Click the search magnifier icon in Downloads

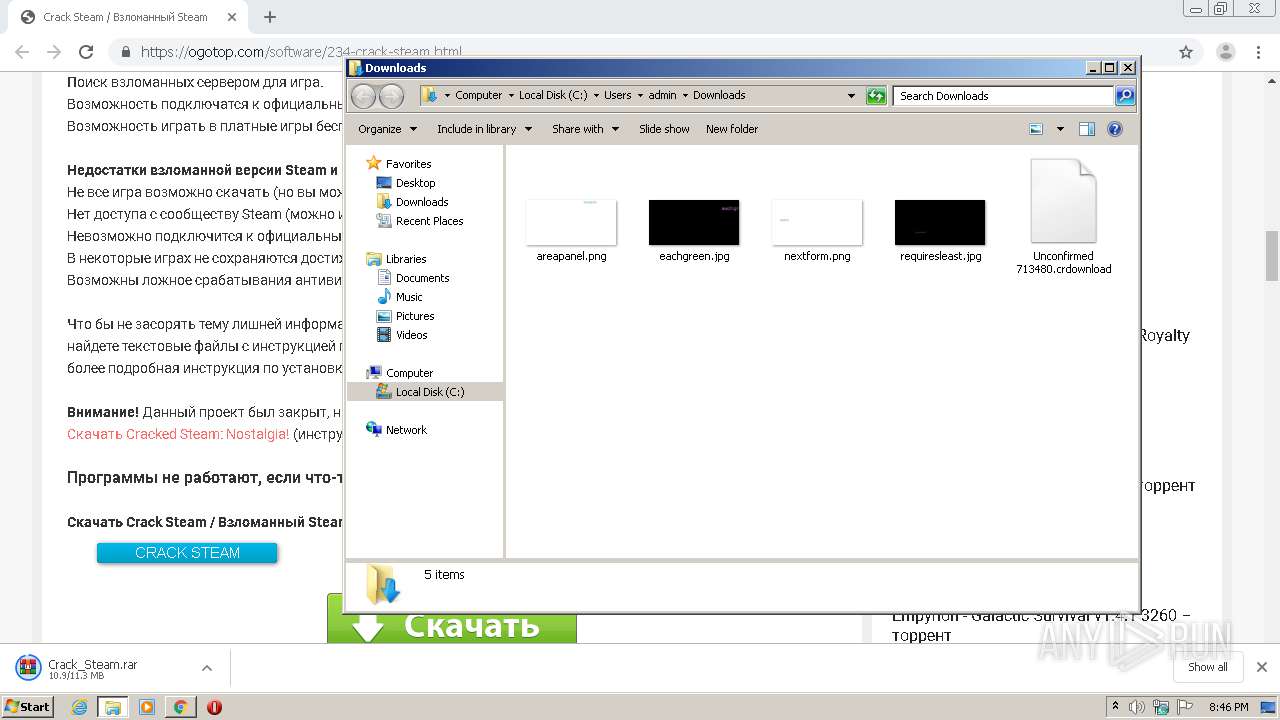coord(1125,96)
